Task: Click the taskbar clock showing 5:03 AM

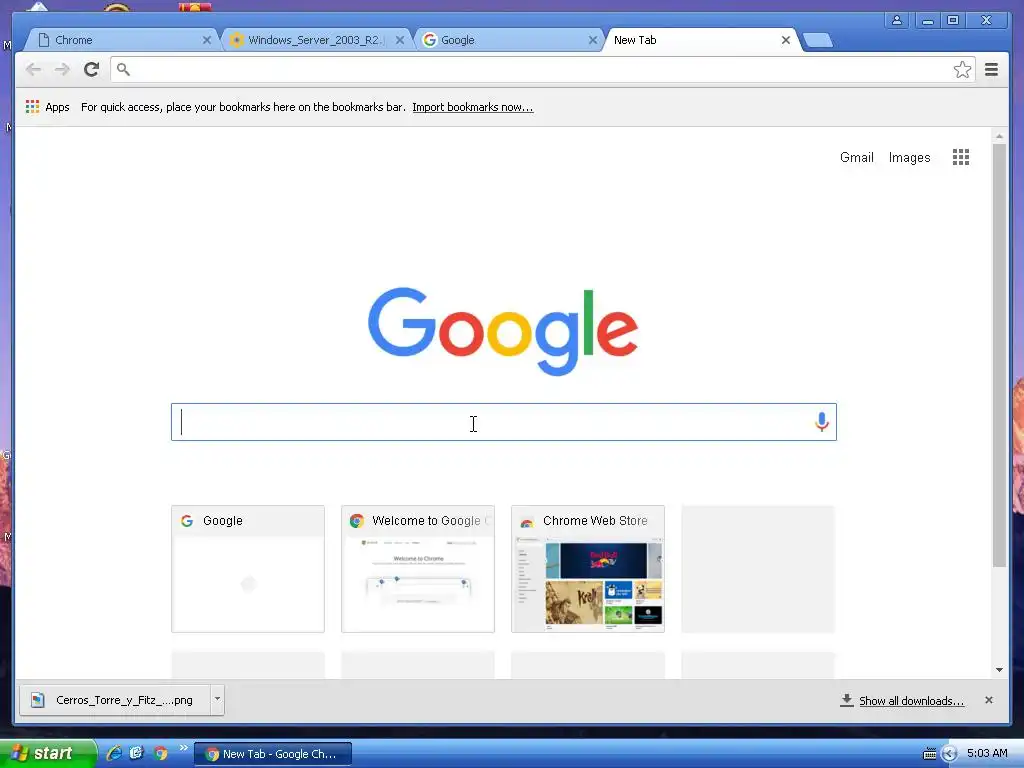Action: pyautogui.click(x=987, y=753)
